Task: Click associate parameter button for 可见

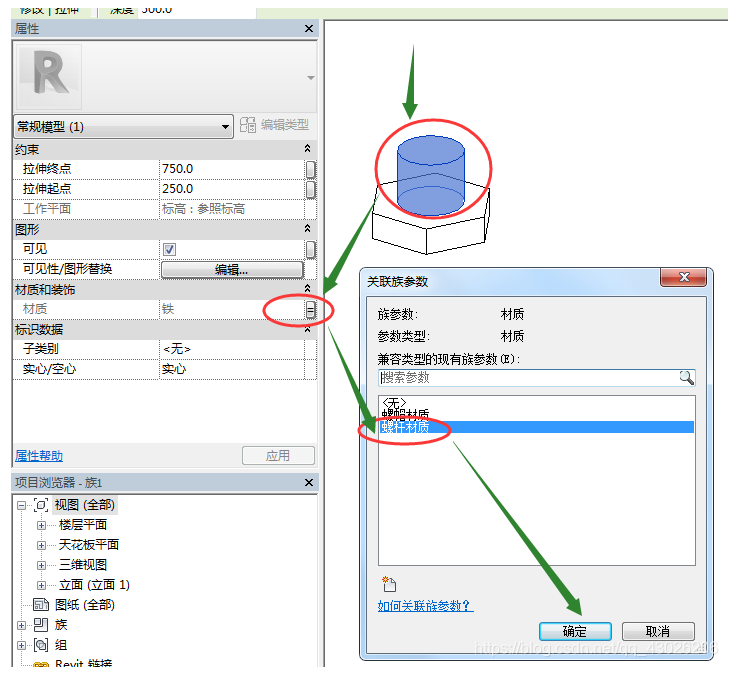Action: pyautogui.click(x=311, y=249)
